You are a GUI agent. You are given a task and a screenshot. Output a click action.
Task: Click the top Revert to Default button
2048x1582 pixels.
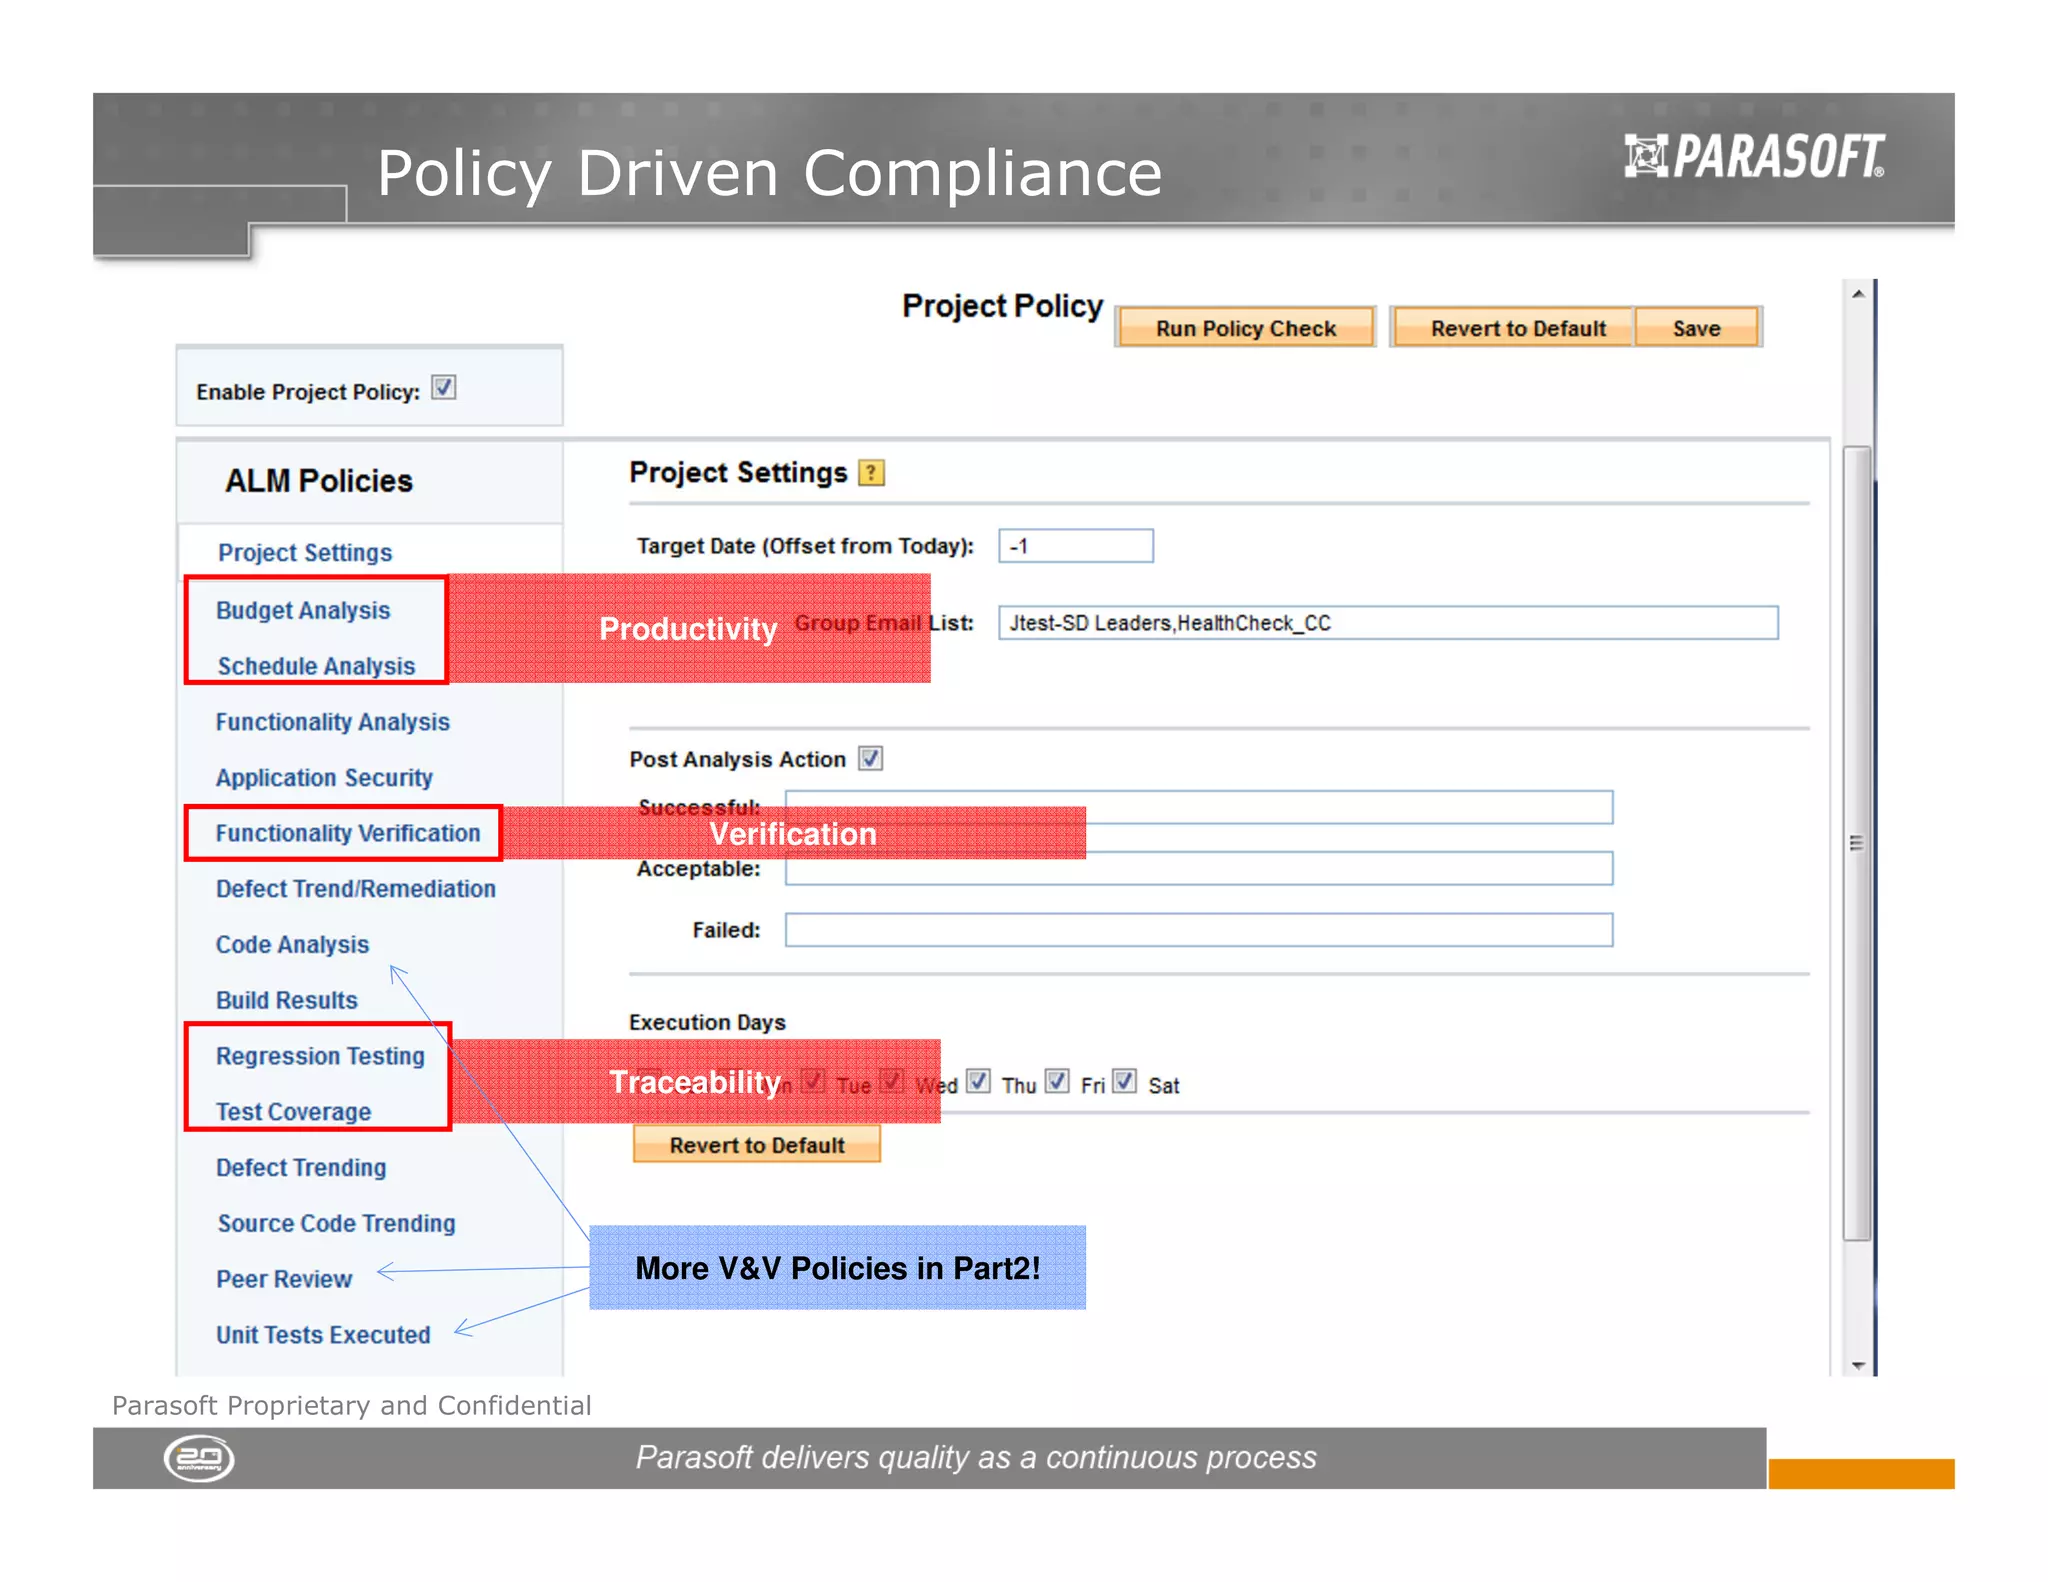tap(1516, 328)
